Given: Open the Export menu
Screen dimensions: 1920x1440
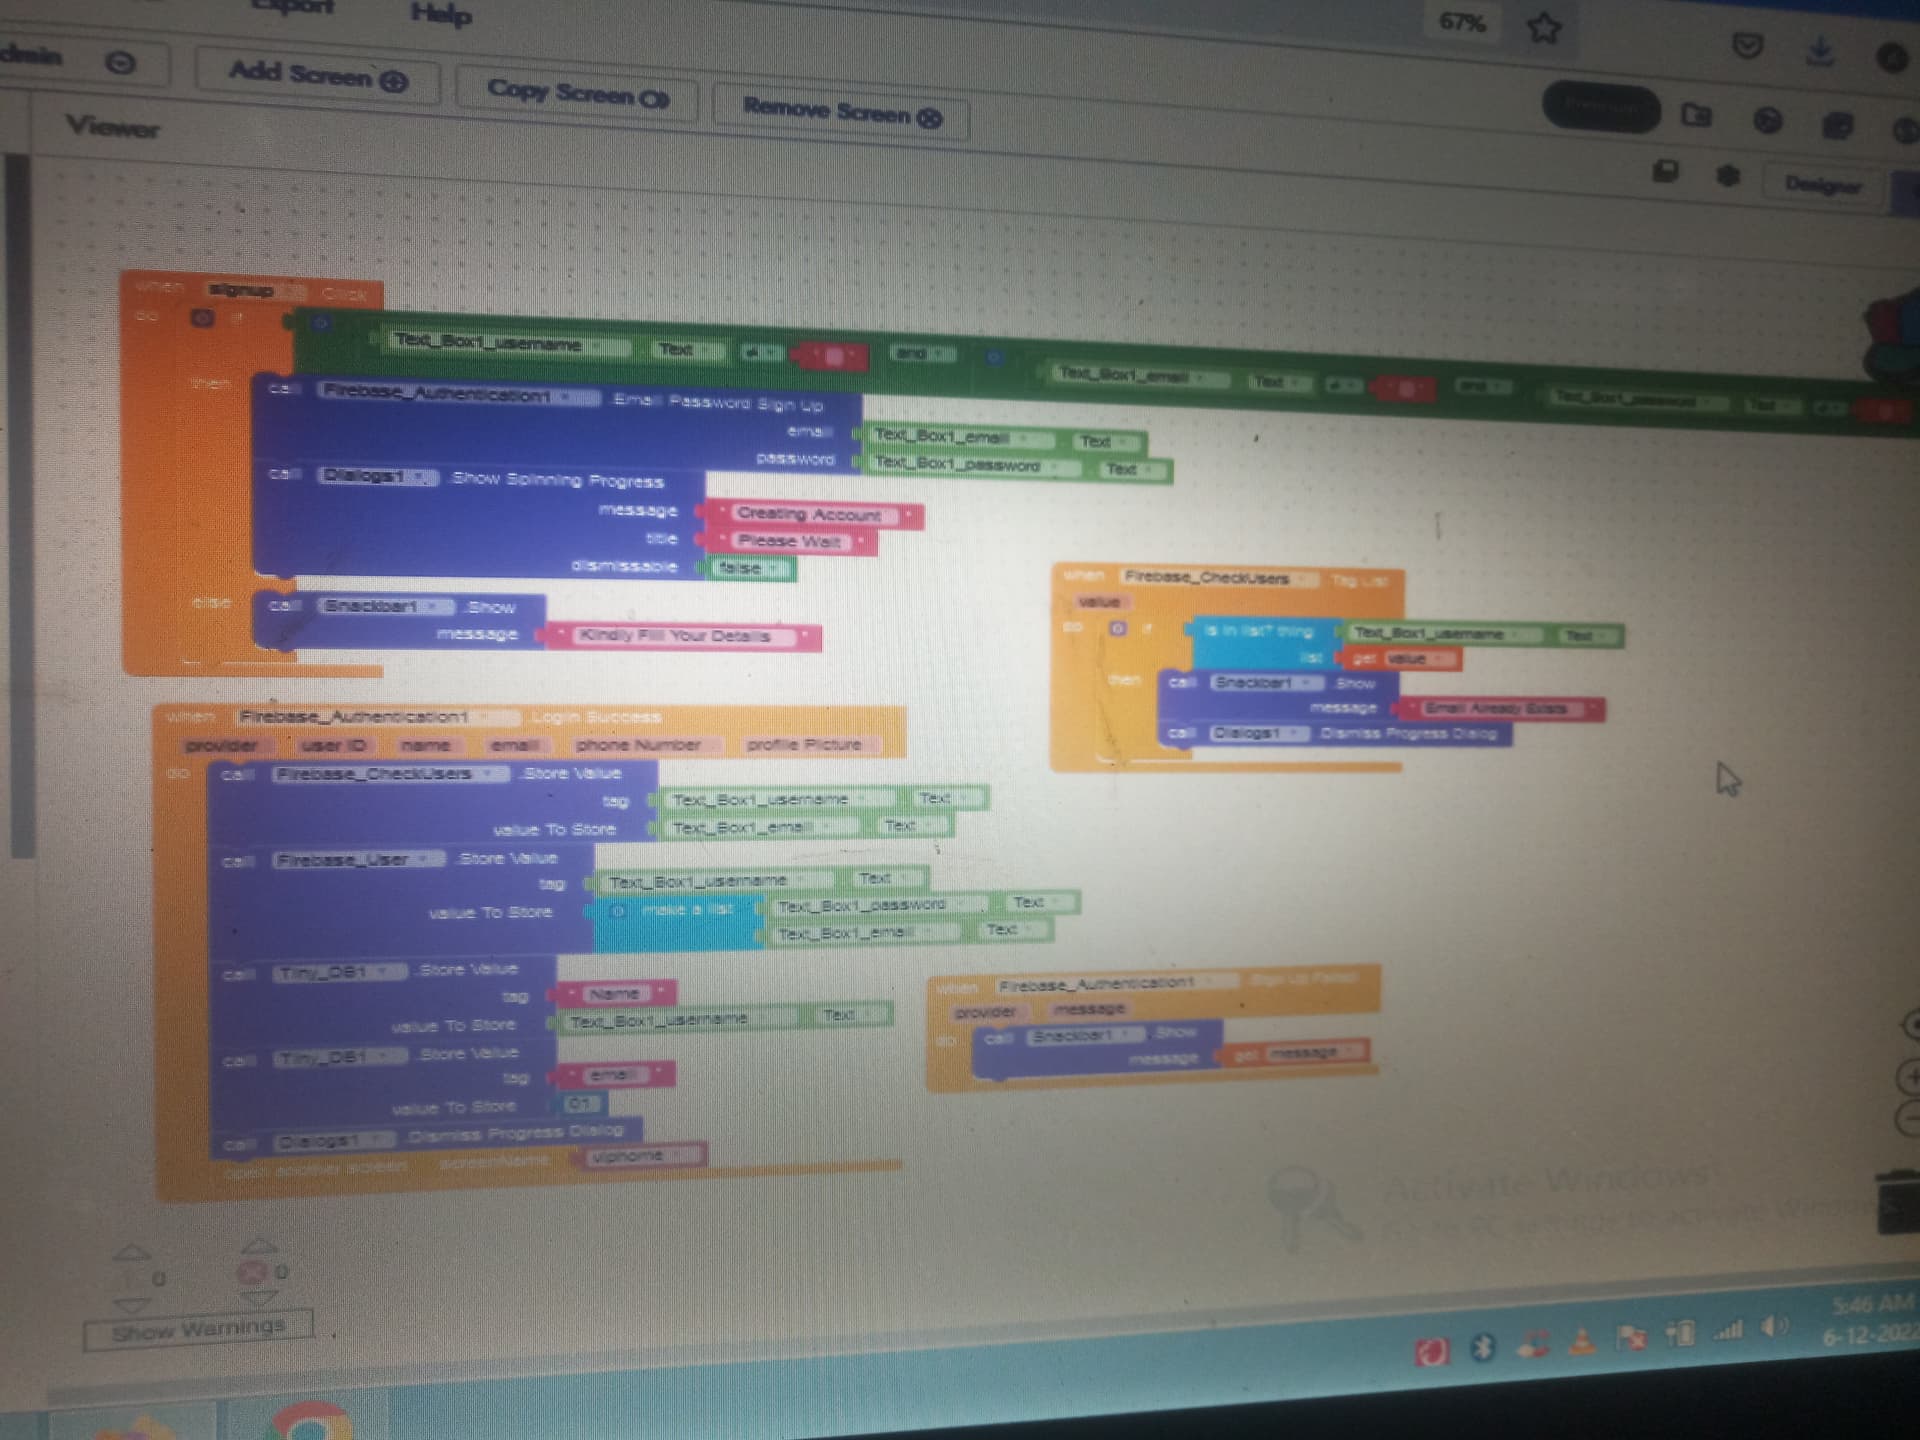Looking at the screenshot, I should click(292, 6).
